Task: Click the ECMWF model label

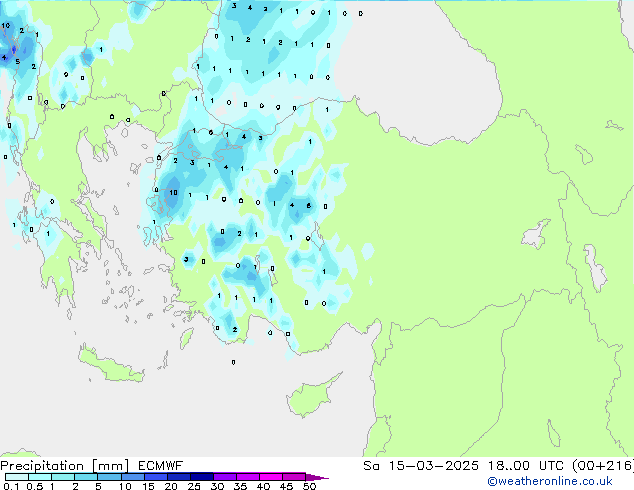Action: [161, 466]
